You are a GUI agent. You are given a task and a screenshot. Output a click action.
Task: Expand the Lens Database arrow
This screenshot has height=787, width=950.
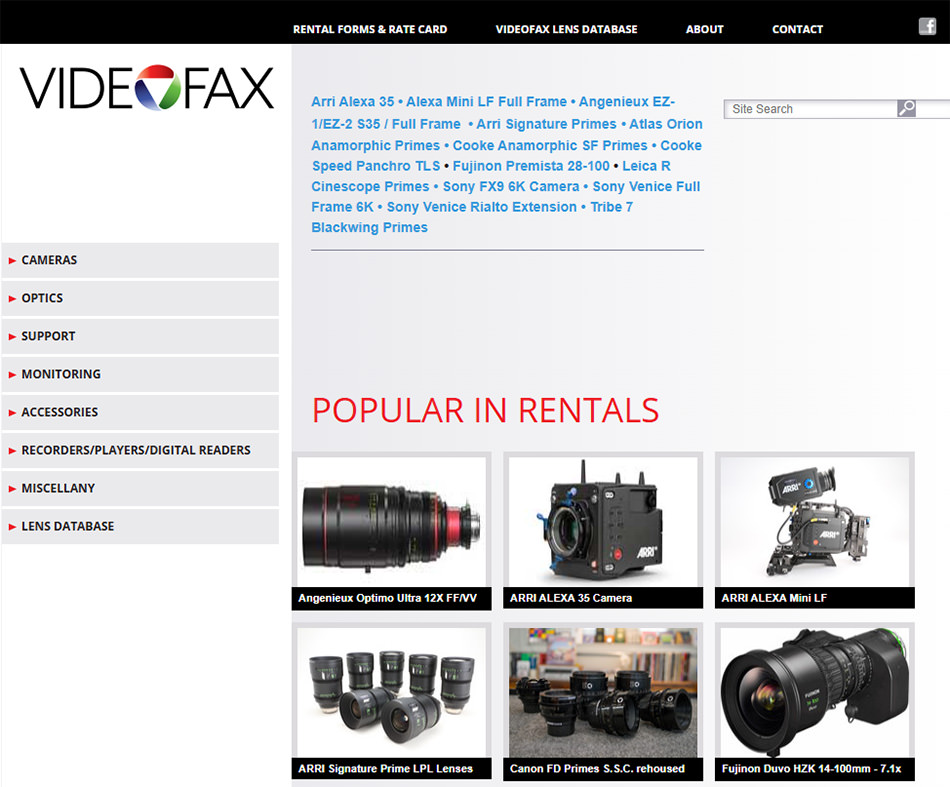point(12,527)
